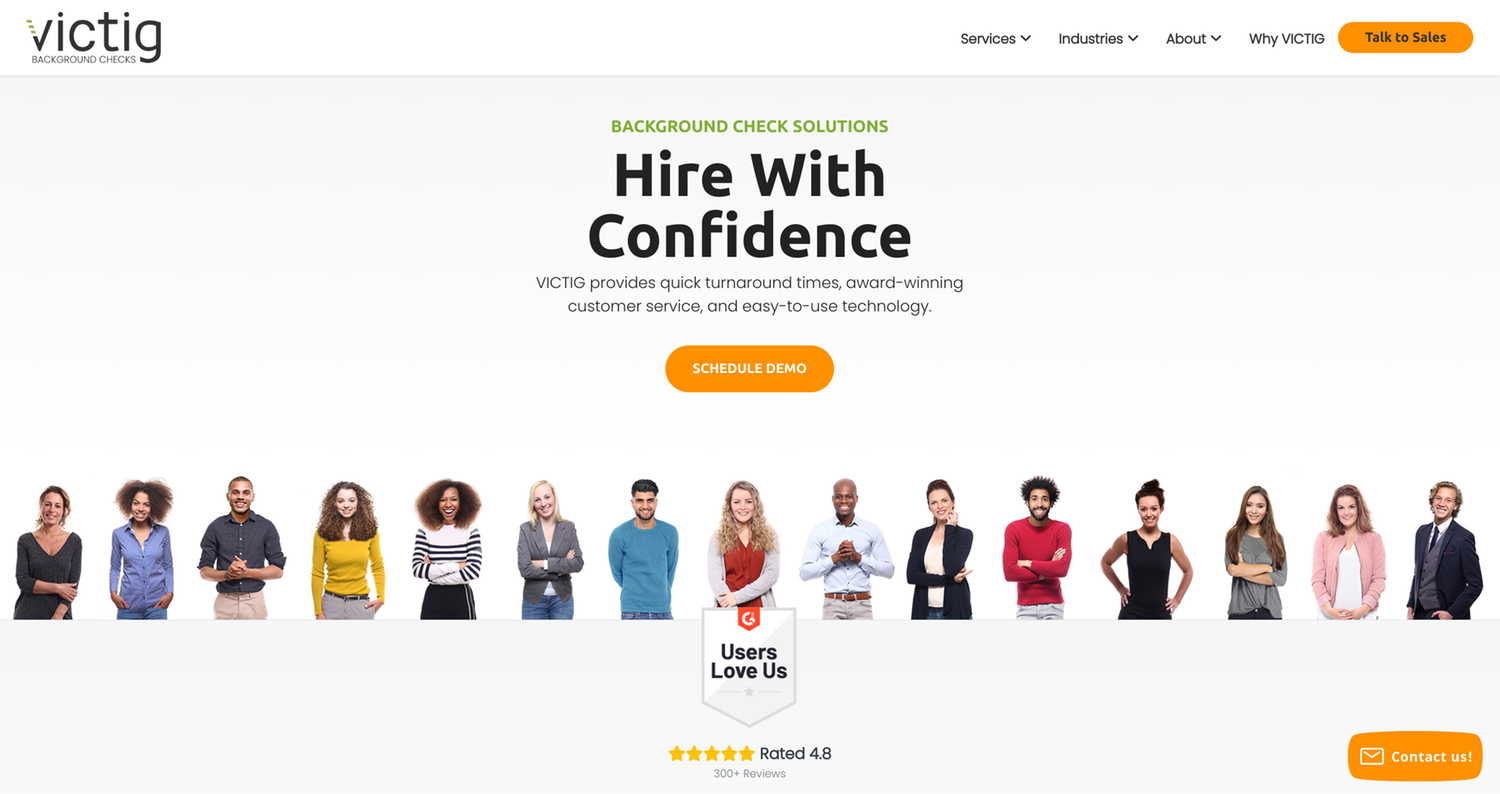Click the woman in the yellow sweater

click(346, 550)
